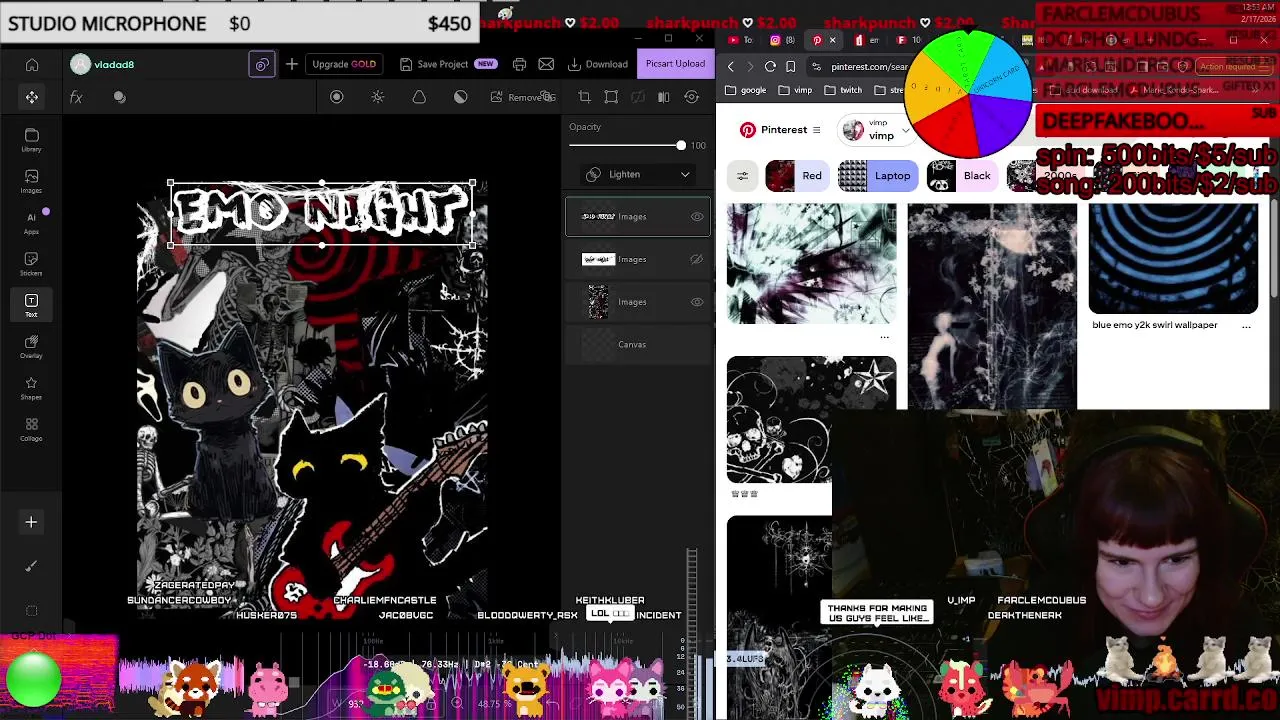Click Remove BG button
The image size is (1280, 720).
coord(523,97)
